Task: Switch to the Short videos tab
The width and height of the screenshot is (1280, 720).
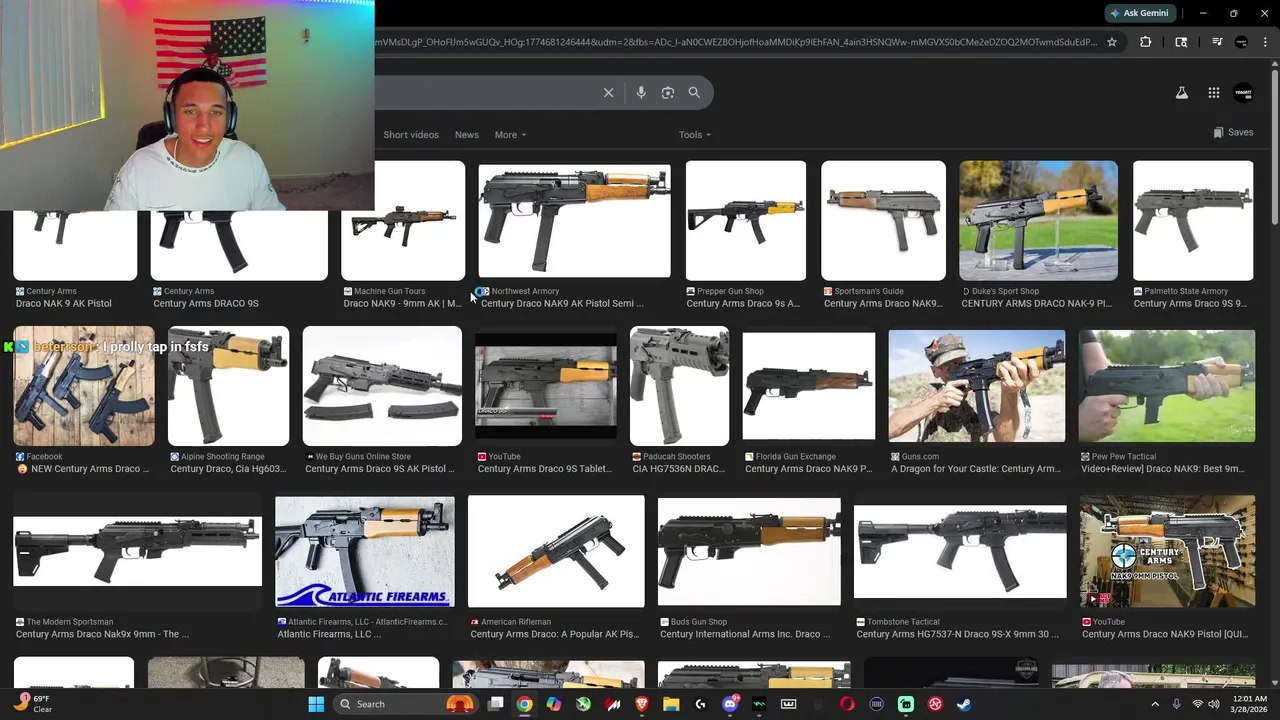Action: pyautogui.click(x=411, y=134)
